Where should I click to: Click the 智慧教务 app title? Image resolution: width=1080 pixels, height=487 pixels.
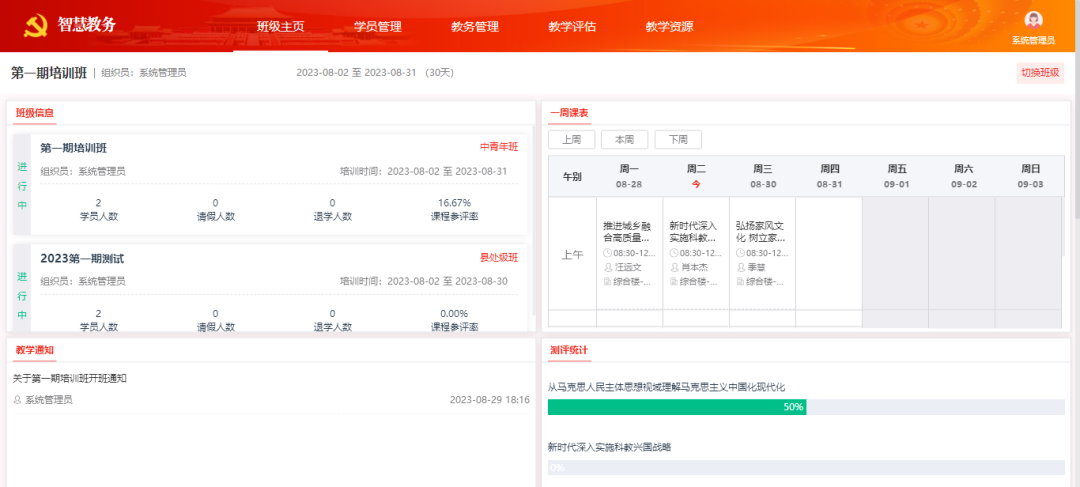click(x=87, y=25)
